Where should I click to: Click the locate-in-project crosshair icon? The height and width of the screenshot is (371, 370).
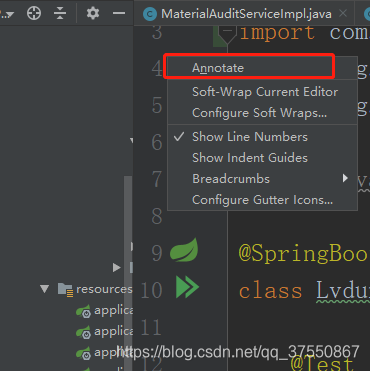tap(34, 13)
